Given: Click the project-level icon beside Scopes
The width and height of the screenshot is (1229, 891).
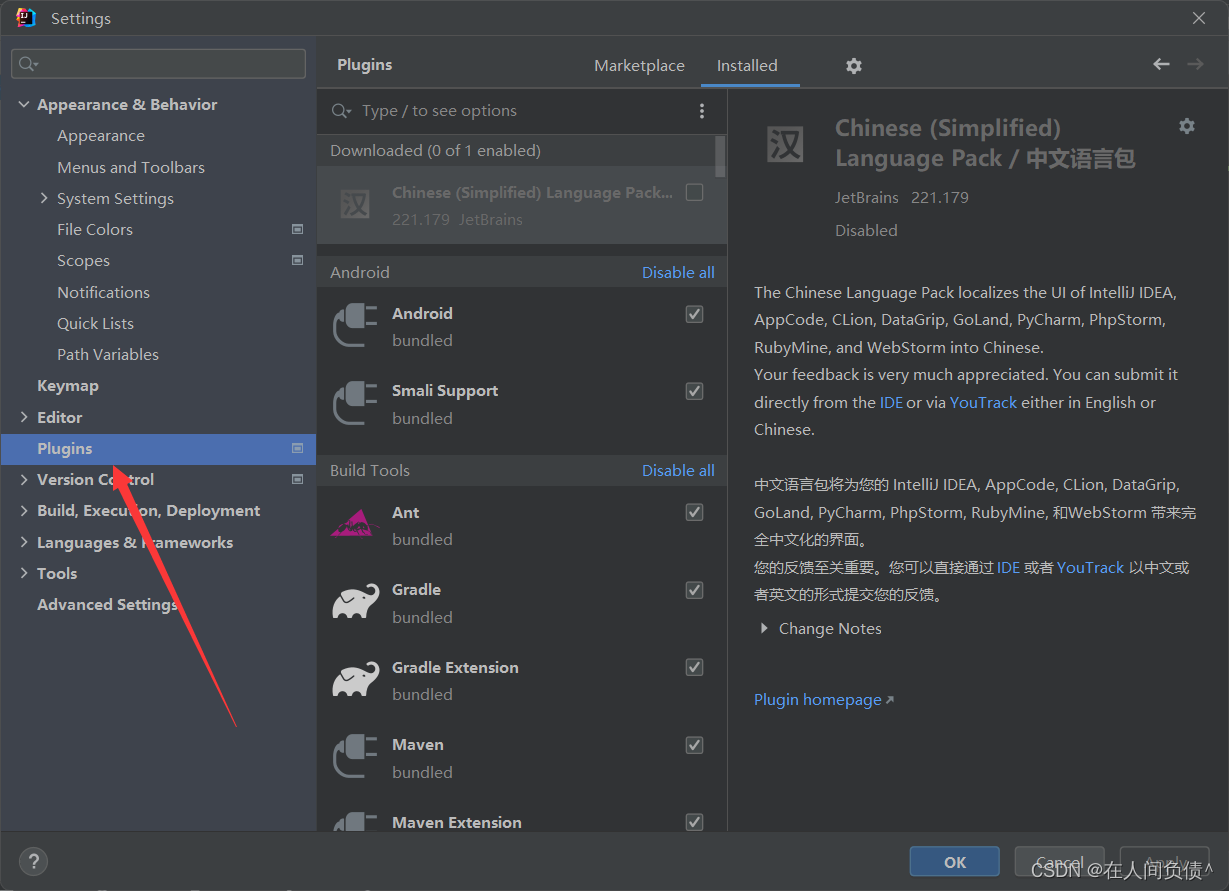Looking at the screenshot, I should tap(297, 260).
